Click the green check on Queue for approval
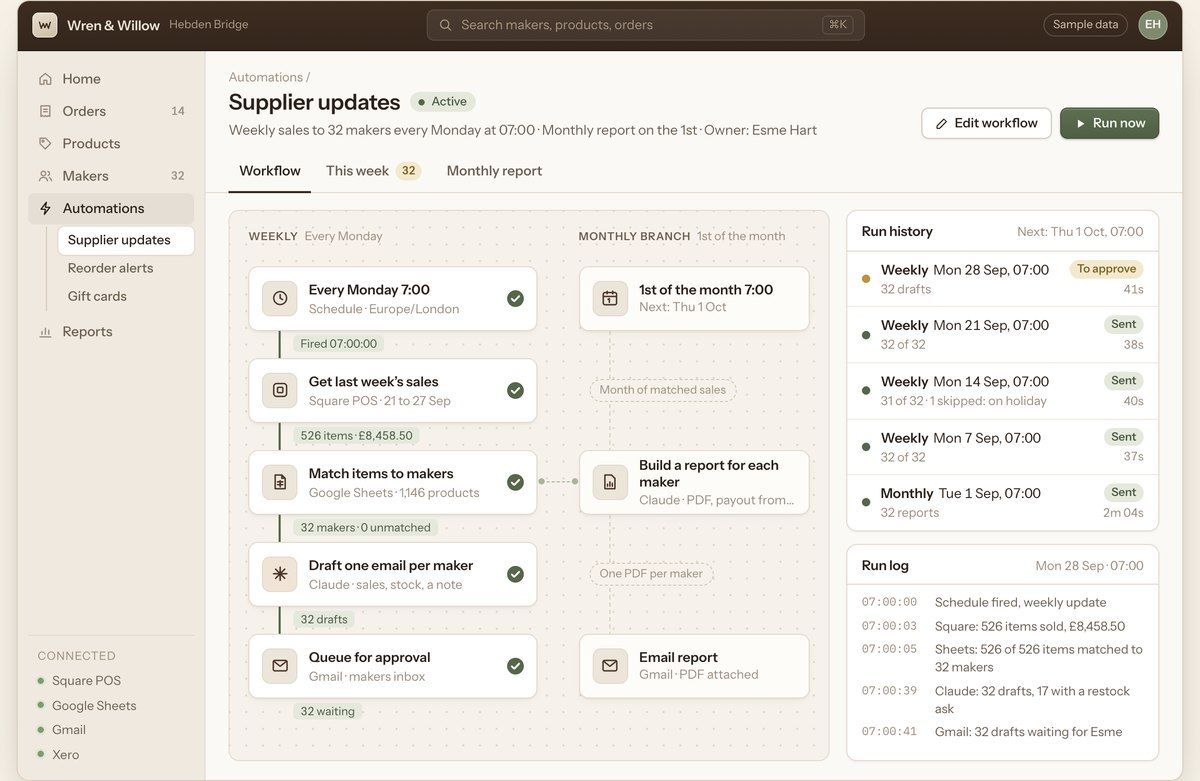This screenshot has width=1200, height=781. click(515, 666)
